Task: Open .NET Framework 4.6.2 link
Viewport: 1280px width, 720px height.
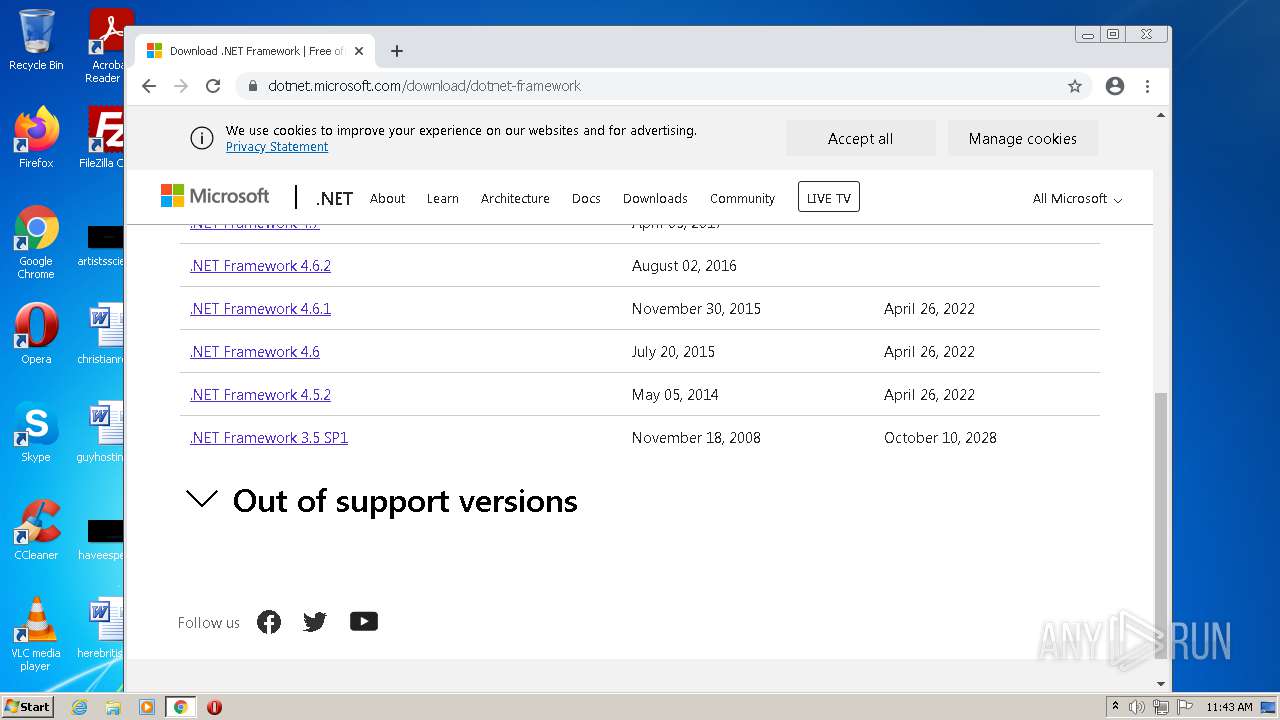Action: tap(260, 266)
